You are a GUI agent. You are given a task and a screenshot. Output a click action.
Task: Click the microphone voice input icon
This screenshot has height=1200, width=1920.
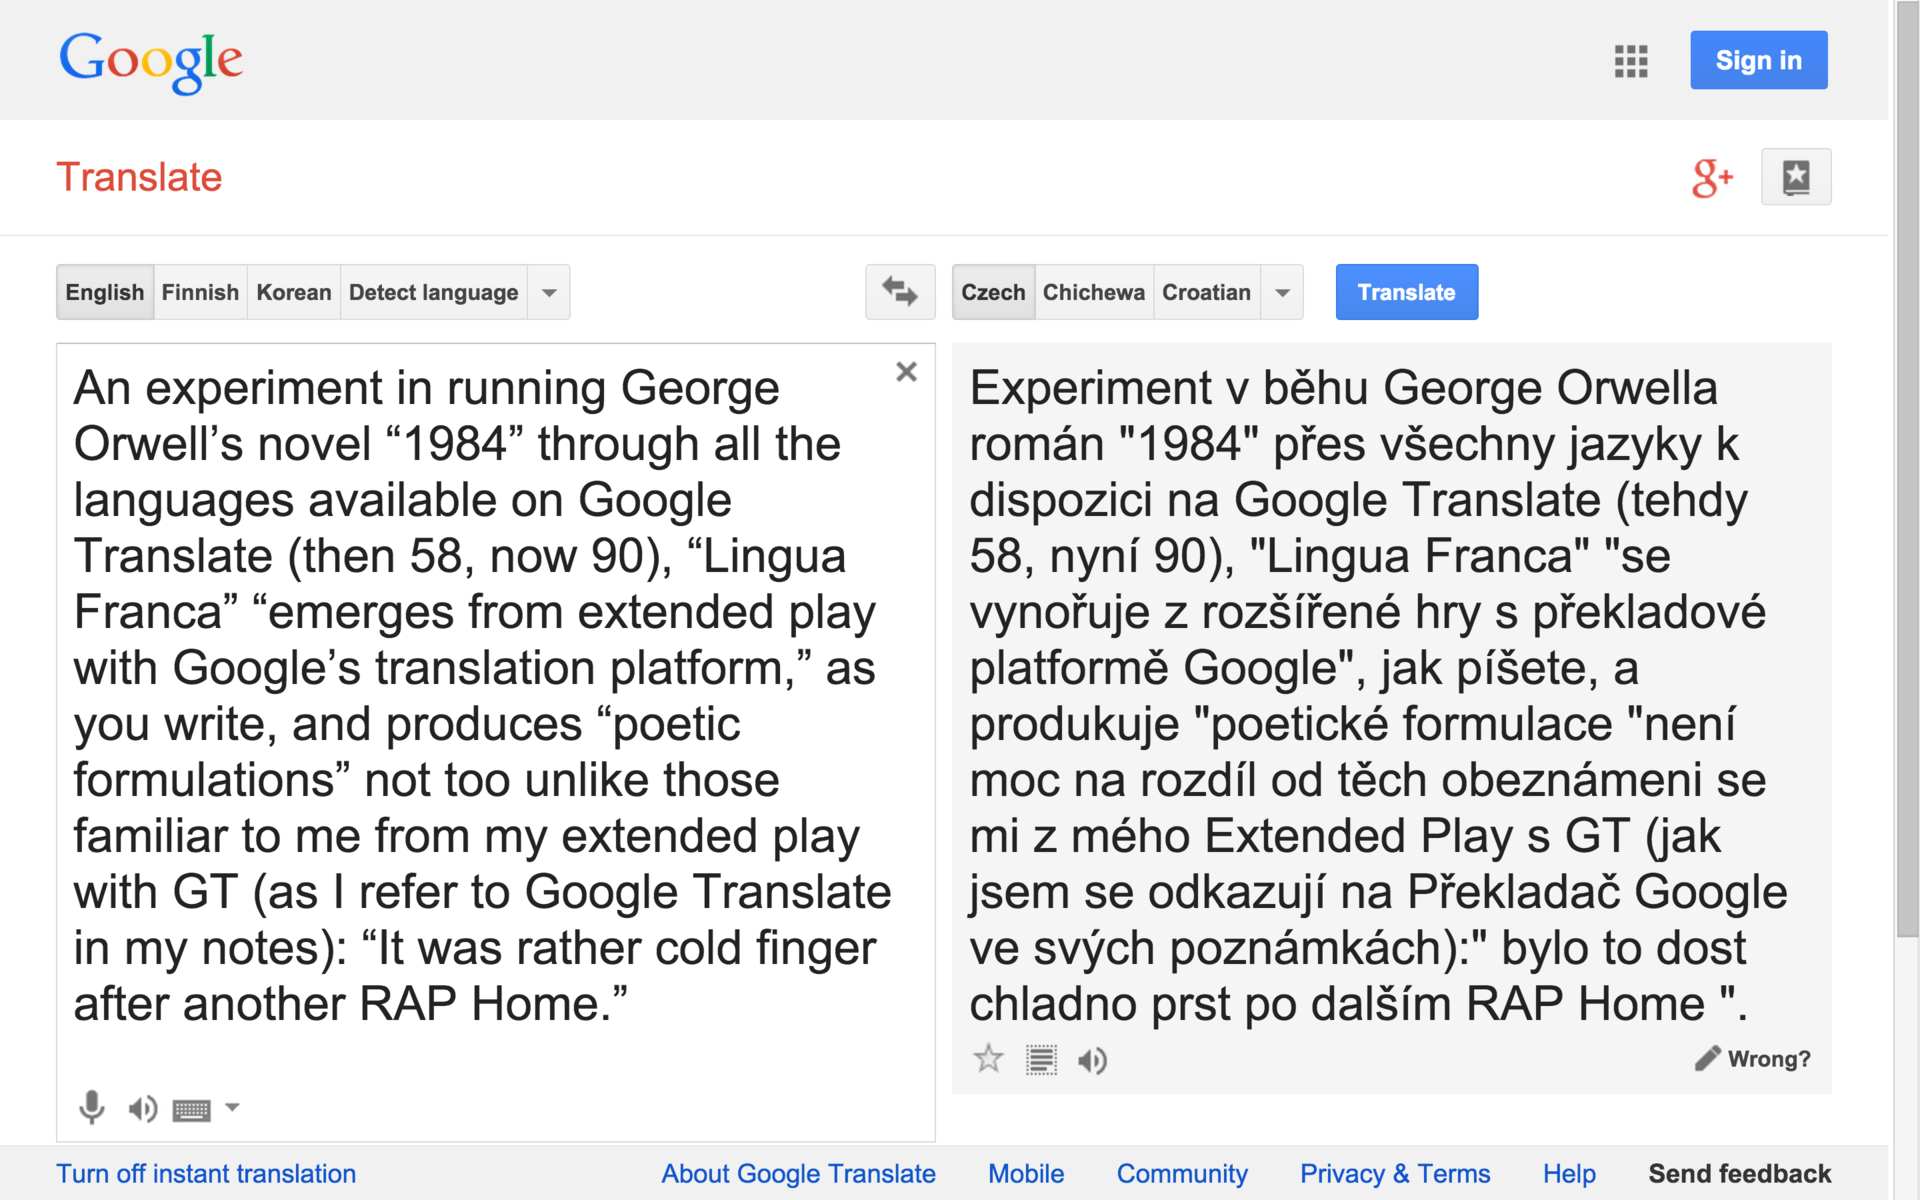tap(91, 1107)
